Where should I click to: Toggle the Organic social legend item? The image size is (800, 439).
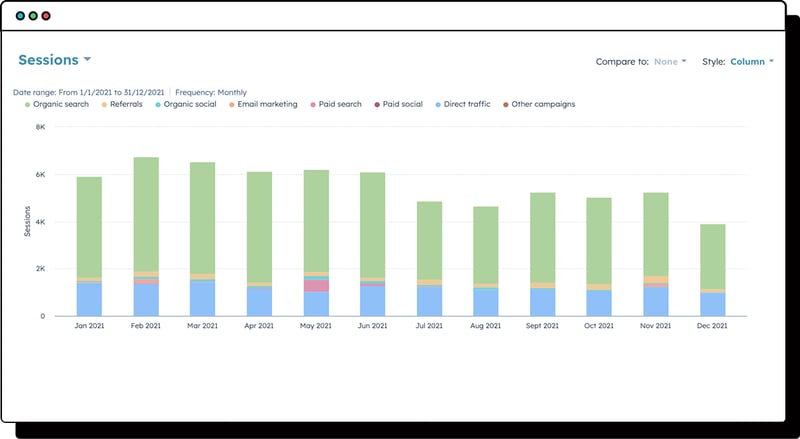pos(186,104)
